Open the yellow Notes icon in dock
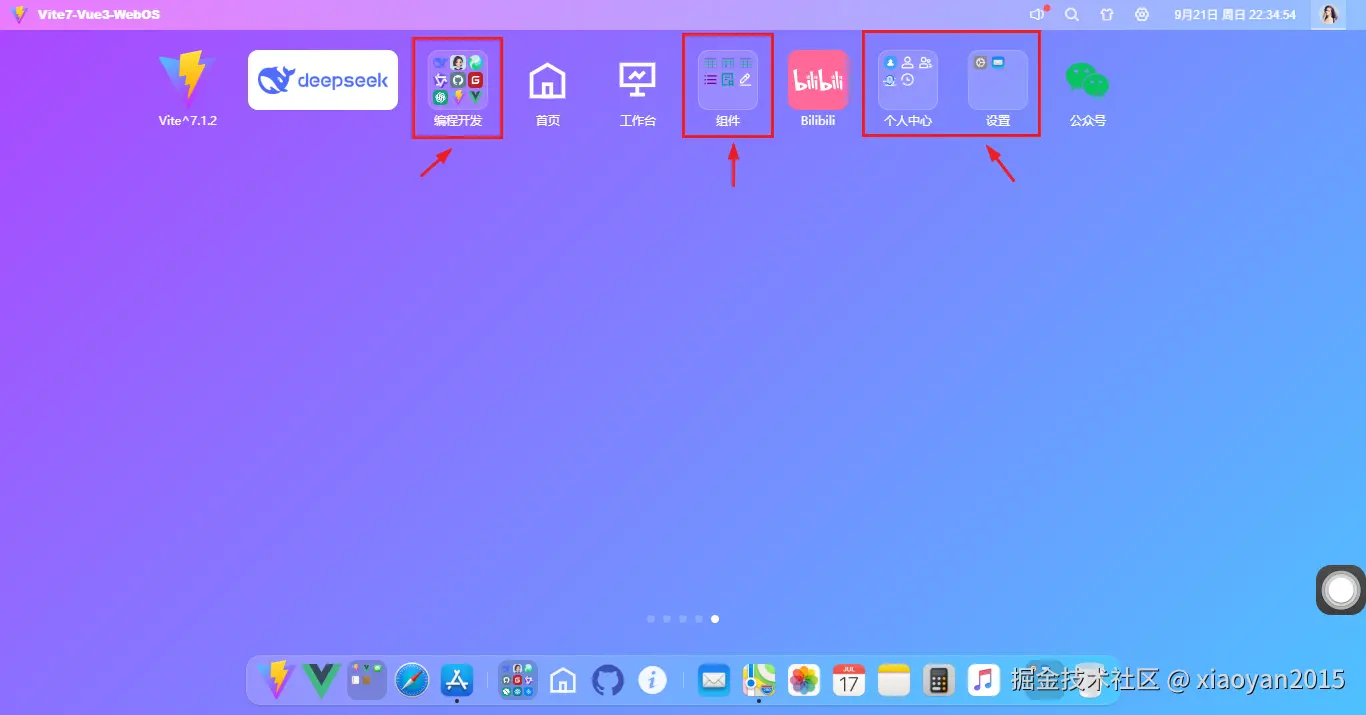1366x715 pixels. pos(894,680)
